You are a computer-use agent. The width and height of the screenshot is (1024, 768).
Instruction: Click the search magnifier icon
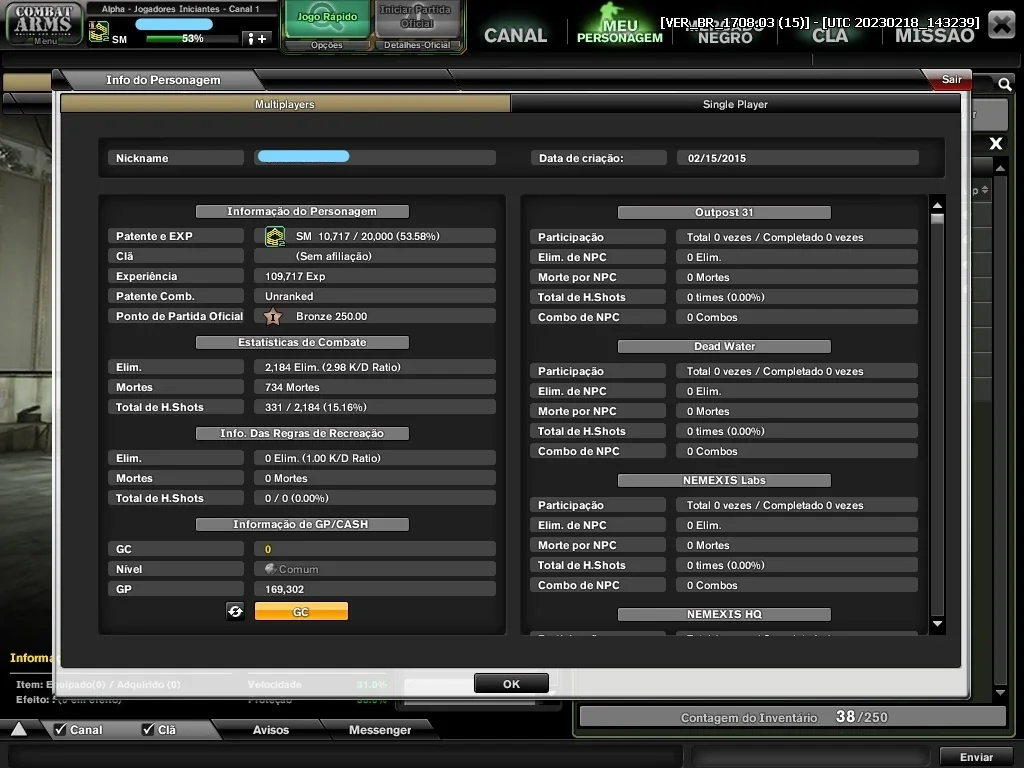pos(1004,84)
